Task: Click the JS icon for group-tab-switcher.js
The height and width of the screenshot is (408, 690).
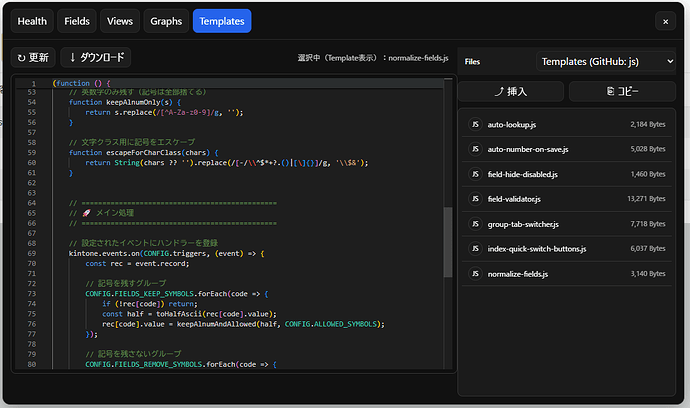Action: [476, 224]
